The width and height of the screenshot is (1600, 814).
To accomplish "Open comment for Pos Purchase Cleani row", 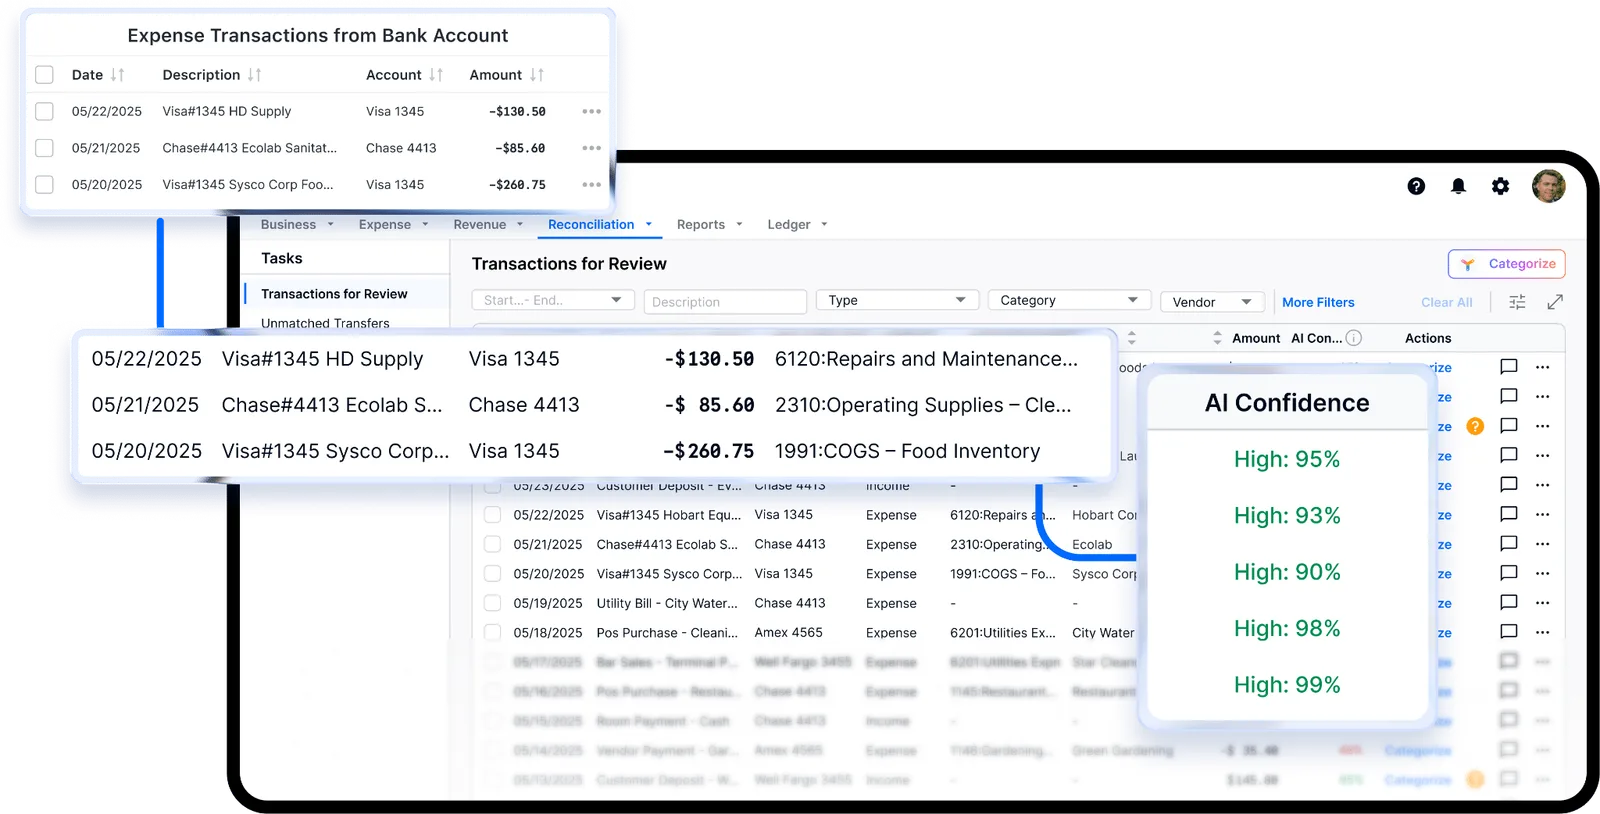I will [1509, 632].
